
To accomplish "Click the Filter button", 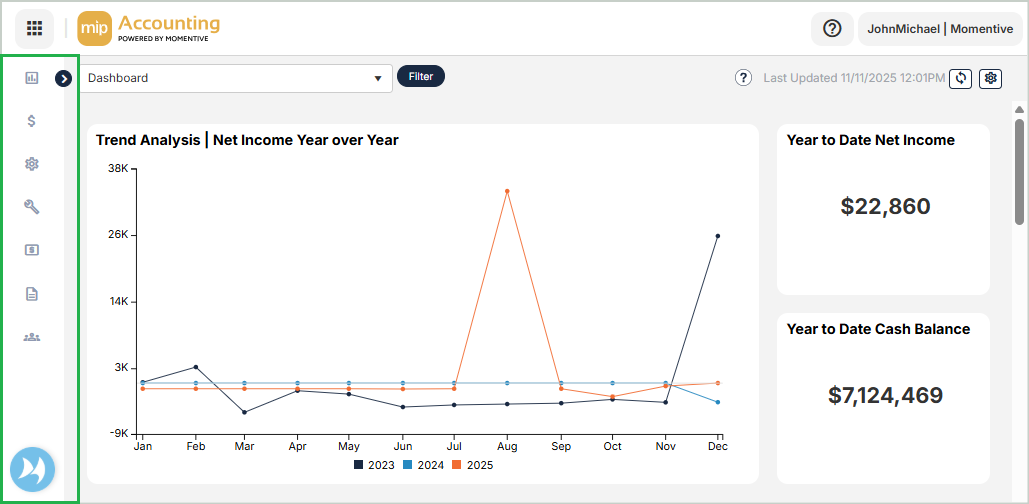I will [x=420, y=76].
